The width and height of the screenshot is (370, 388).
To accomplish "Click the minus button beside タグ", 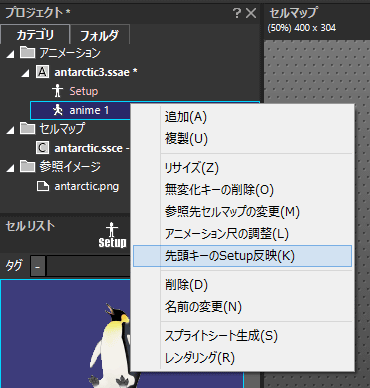I will [x=38, y=267].
